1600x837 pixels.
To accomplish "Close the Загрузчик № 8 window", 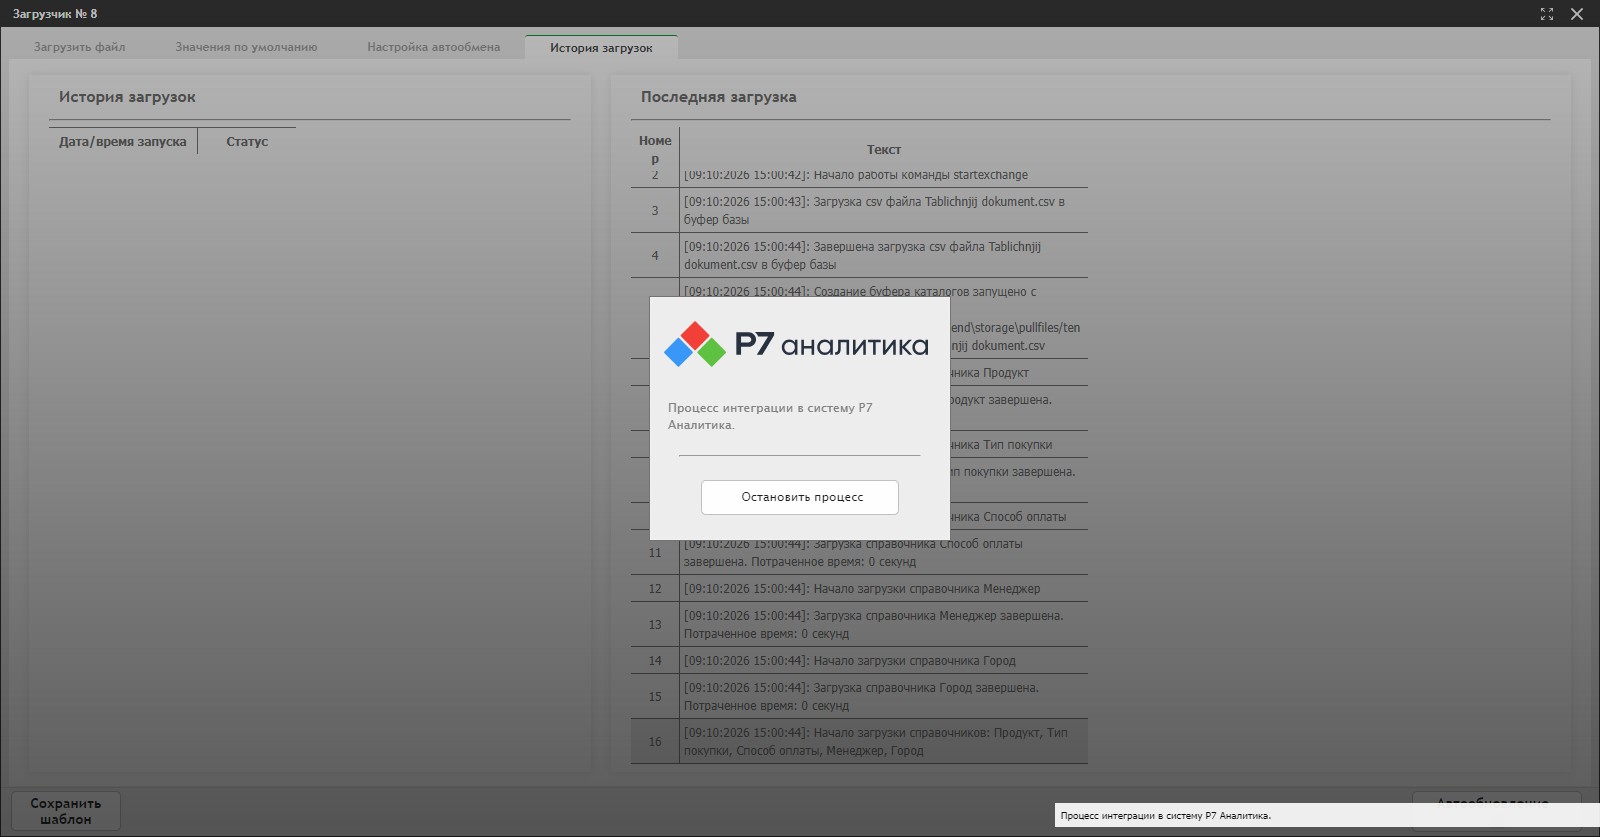I will [x=1577, y=14].
